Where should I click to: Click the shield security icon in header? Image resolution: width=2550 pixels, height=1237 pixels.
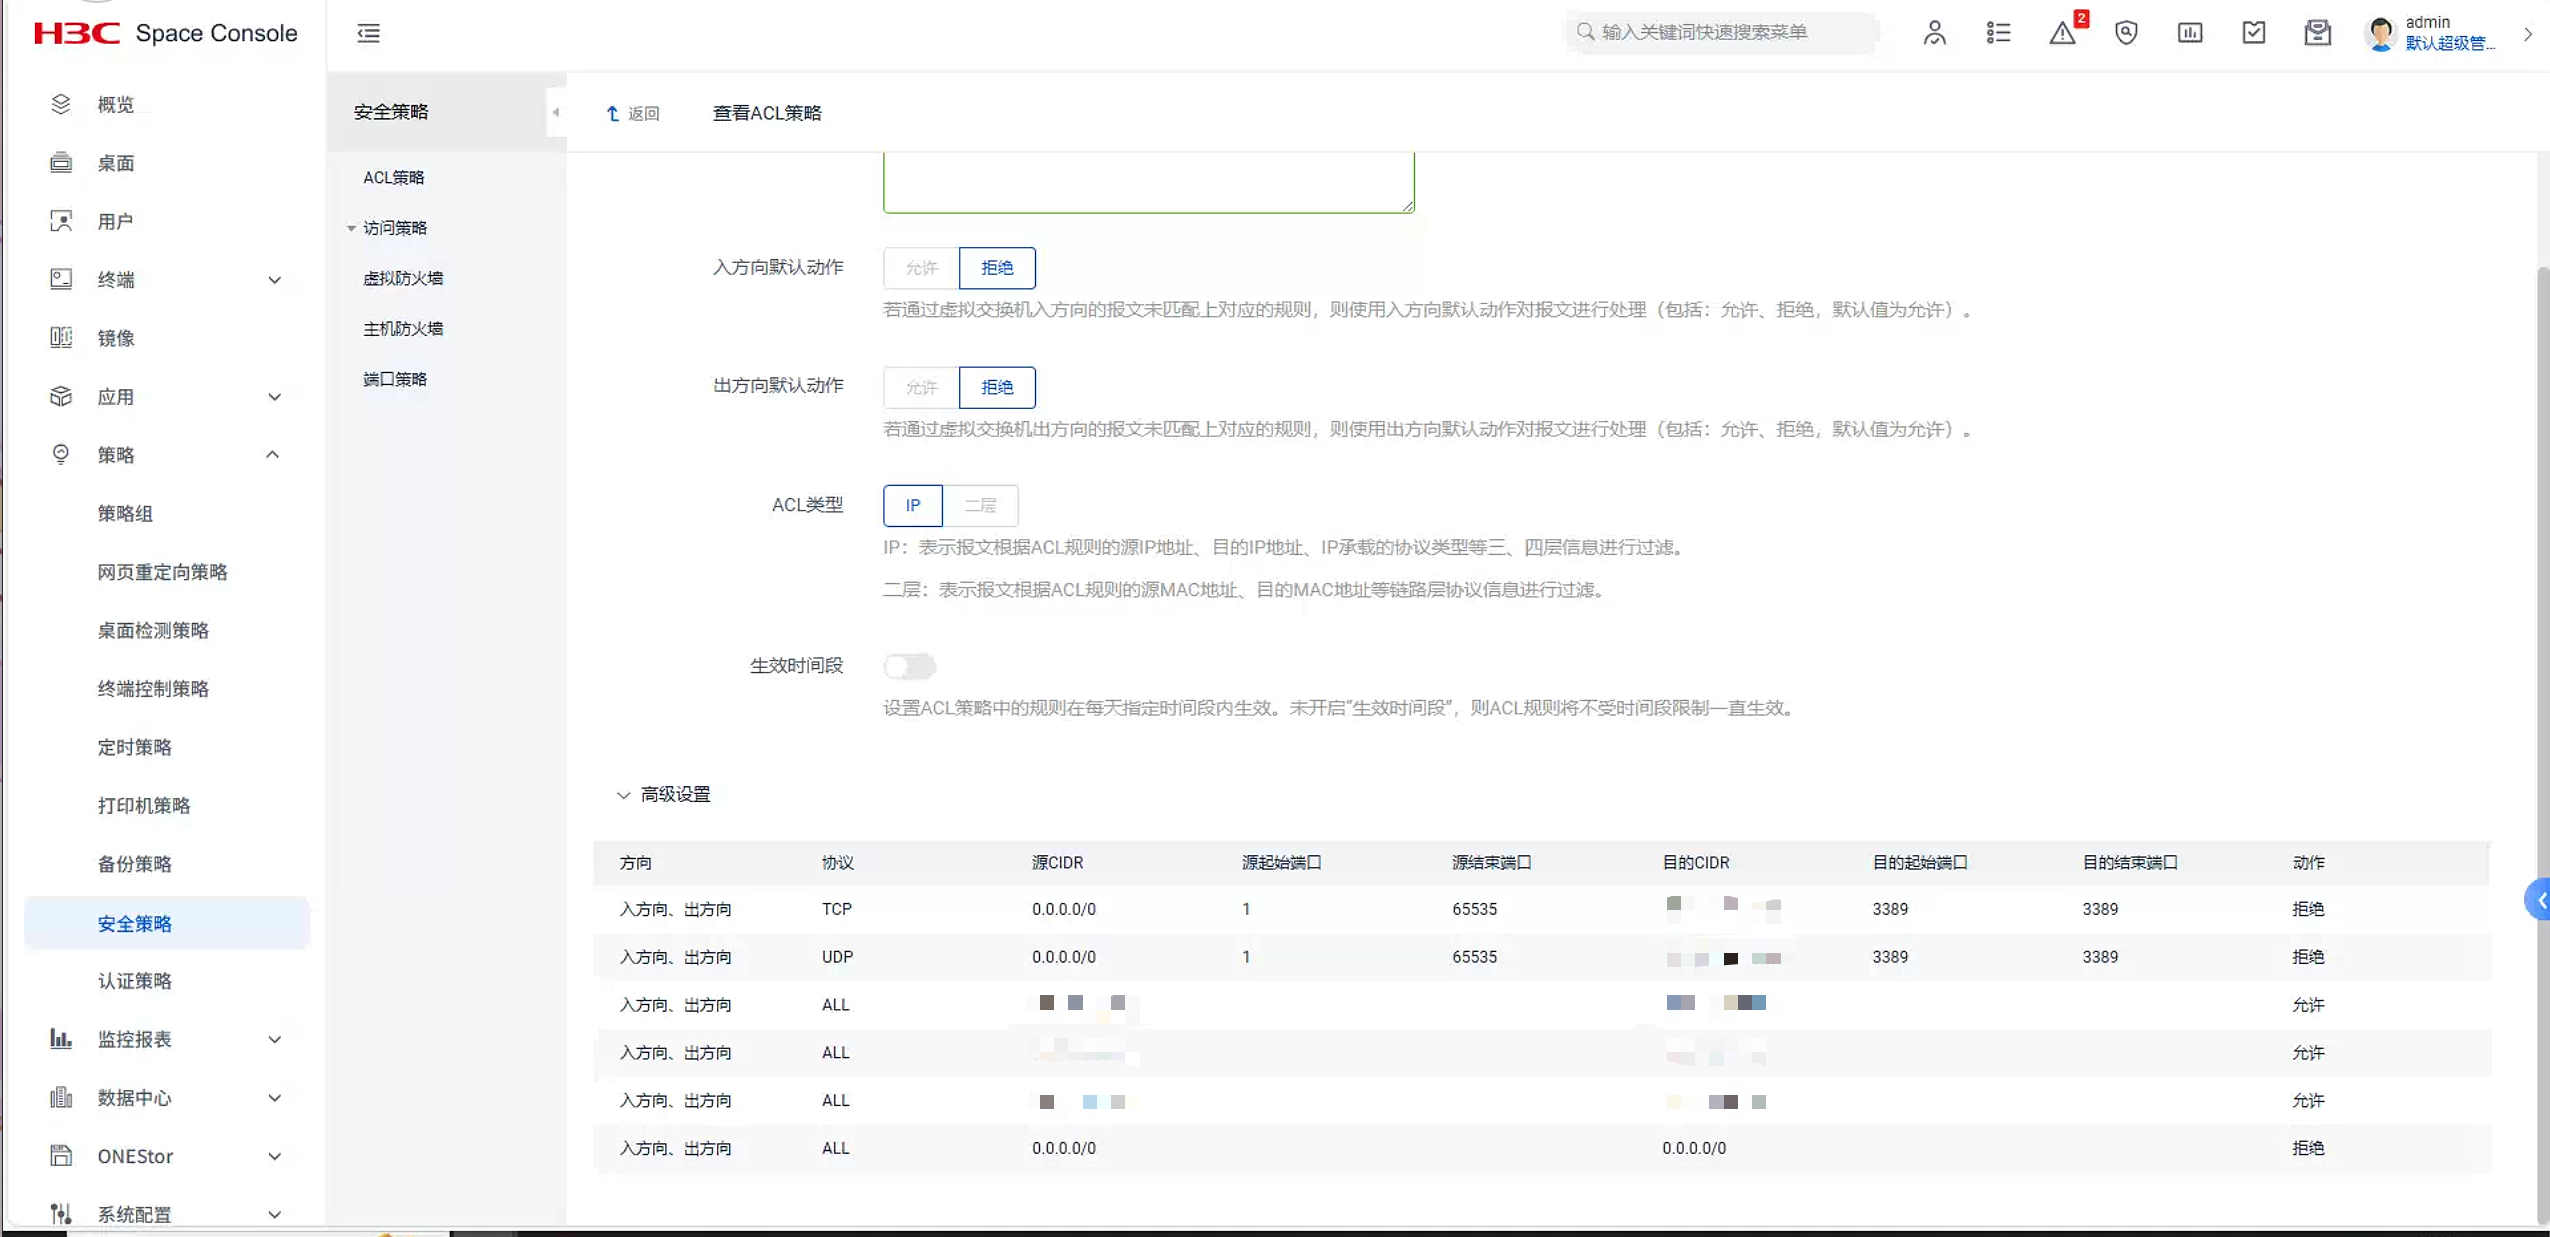2126,33
